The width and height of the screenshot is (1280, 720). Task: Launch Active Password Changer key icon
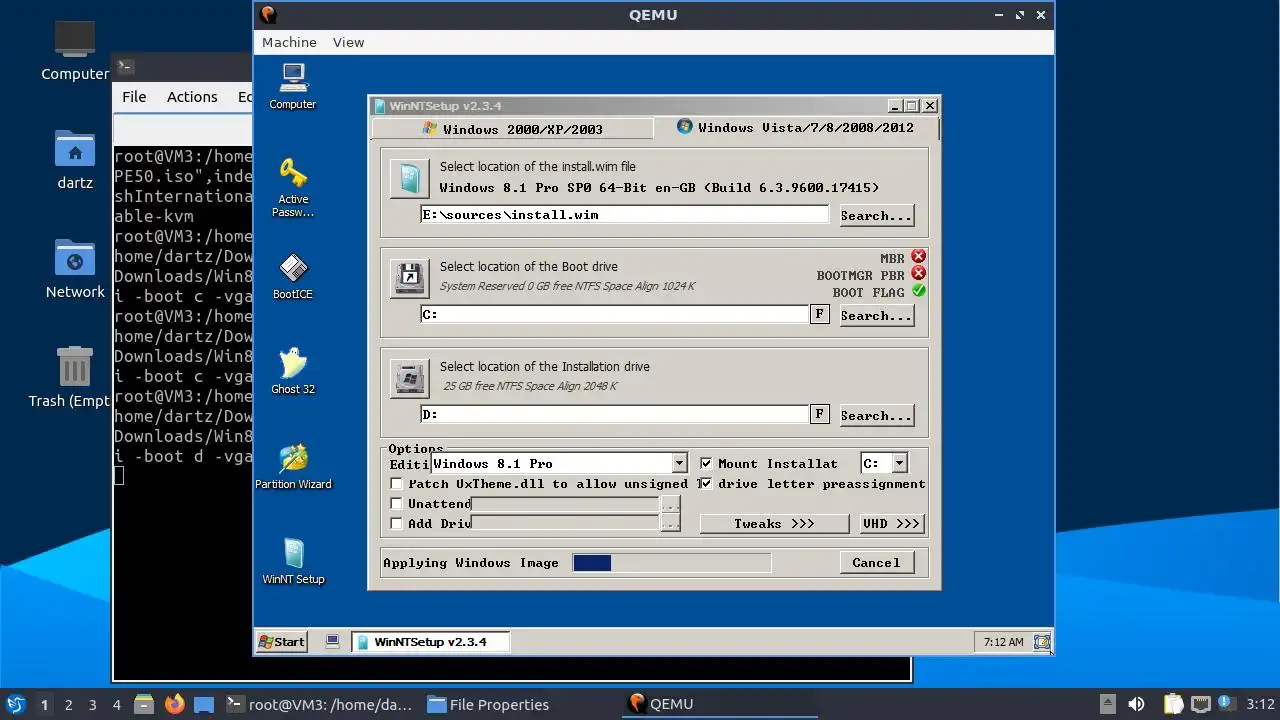pos(293,187)
